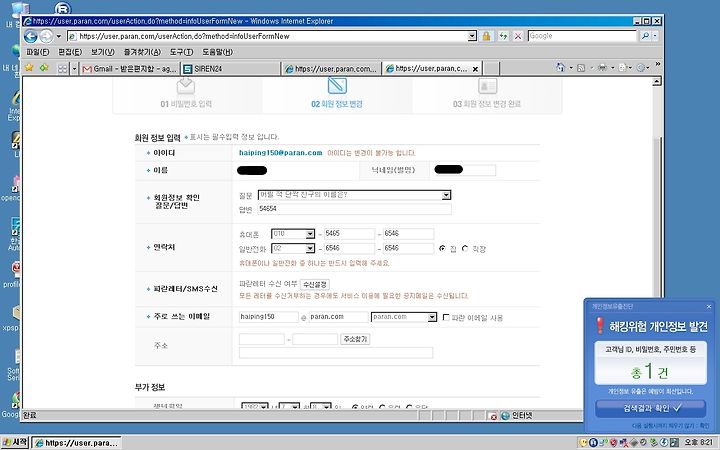Image resolution: width=720 pixels, height=450 pixels.
Task: Click the https://user.para... taskbar button
Action: tap(76, 443)
